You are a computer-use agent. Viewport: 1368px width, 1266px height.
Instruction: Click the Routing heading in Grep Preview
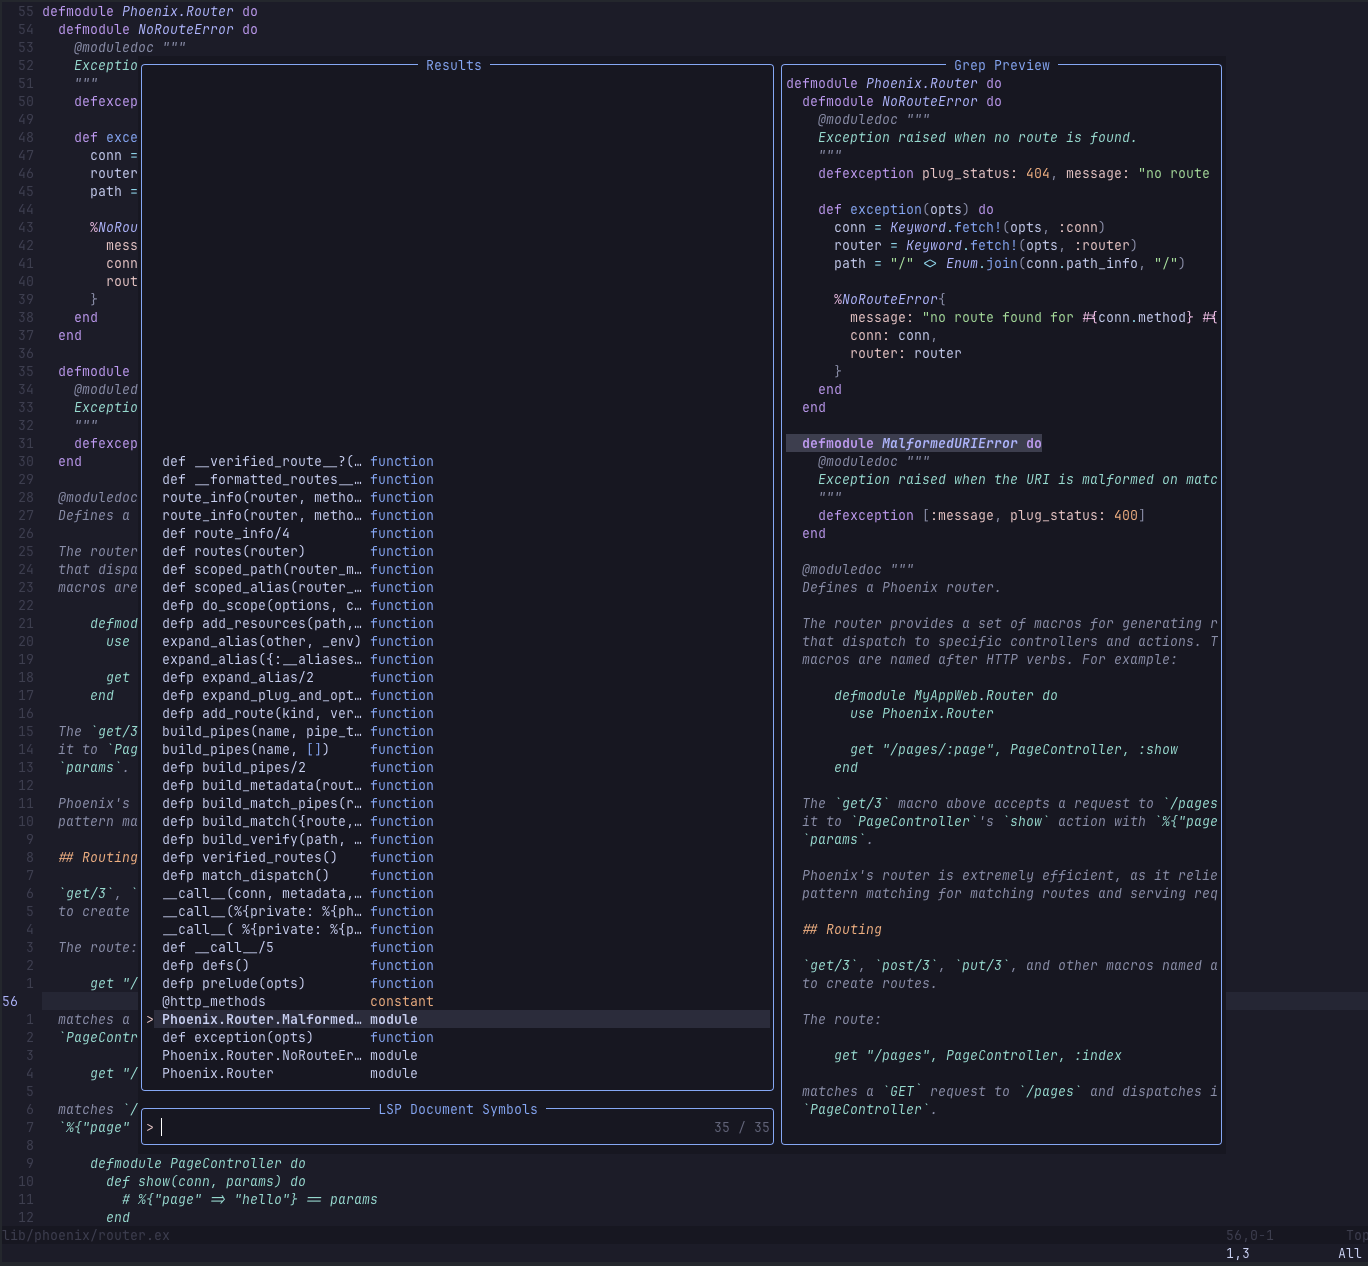(842, 929)
